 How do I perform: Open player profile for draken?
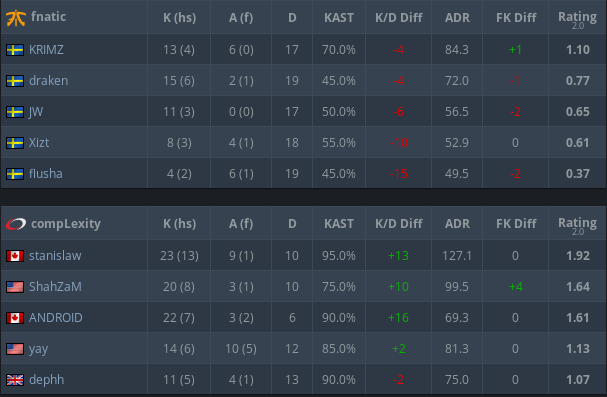pos(48,80)
